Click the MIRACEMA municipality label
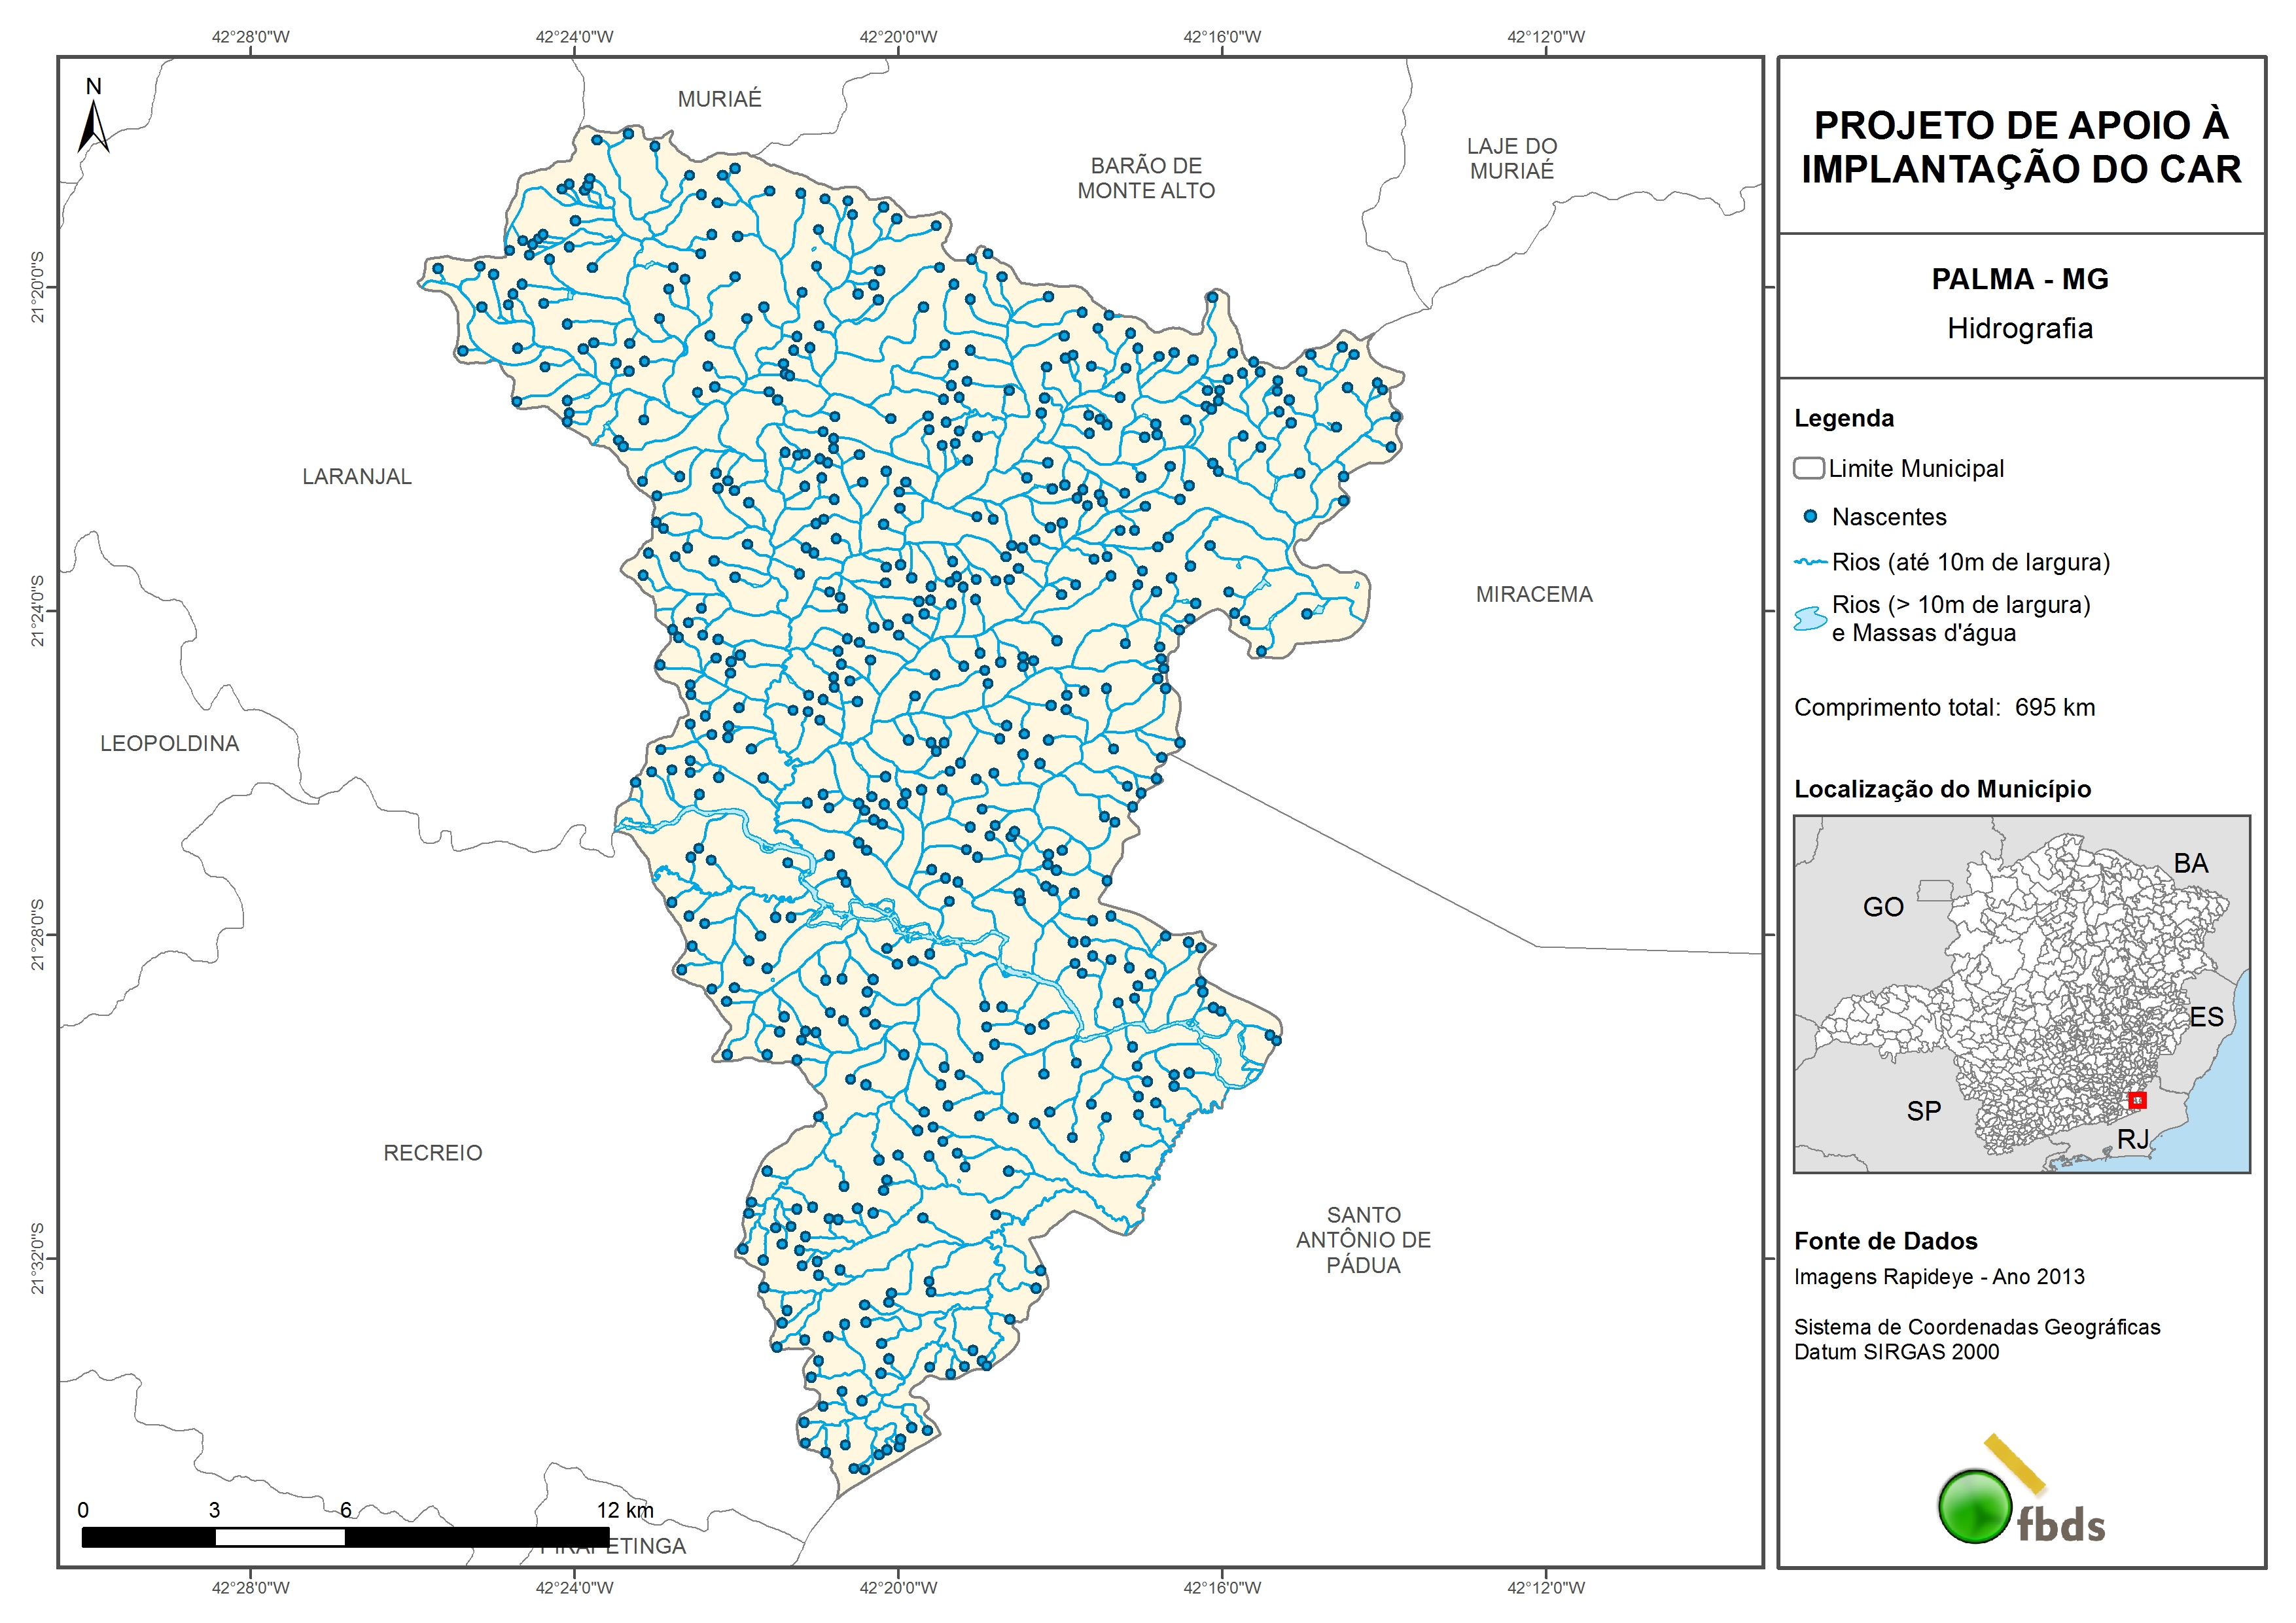Viewport: 2296px width, 1623px height. tap(1534, 595)
